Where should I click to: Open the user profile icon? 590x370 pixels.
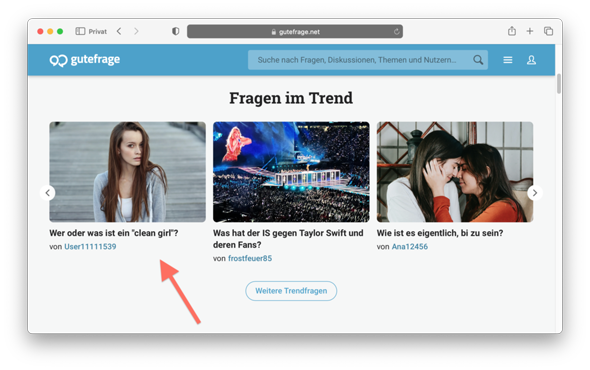531,60
